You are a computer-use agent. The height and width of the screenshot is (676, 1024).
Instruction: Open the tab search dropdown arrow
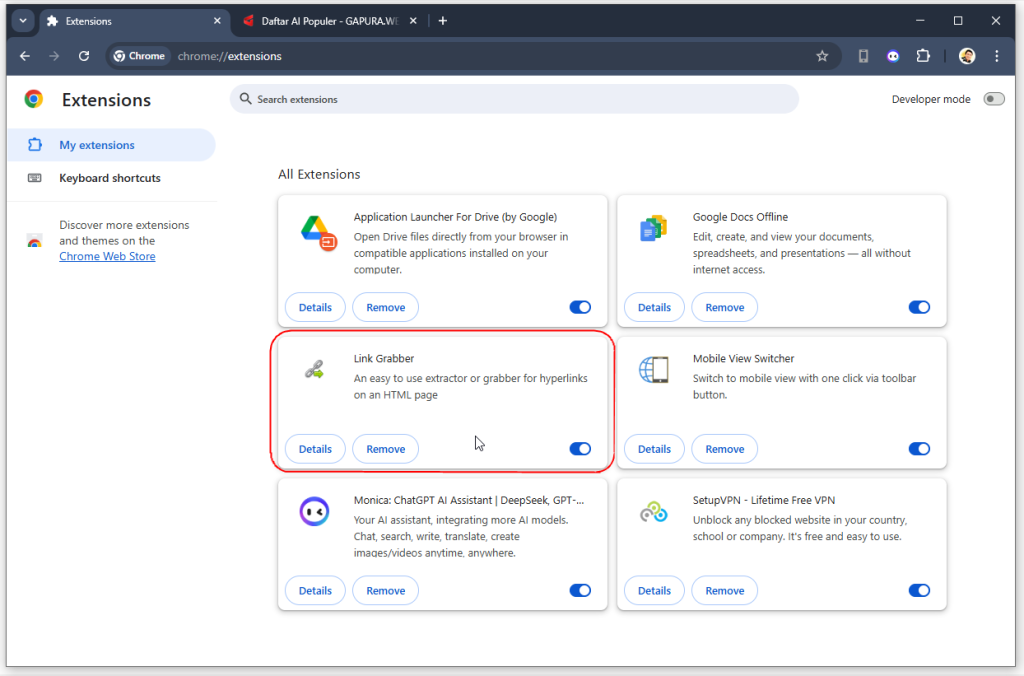pyautogui.click(x=23, y=21)
